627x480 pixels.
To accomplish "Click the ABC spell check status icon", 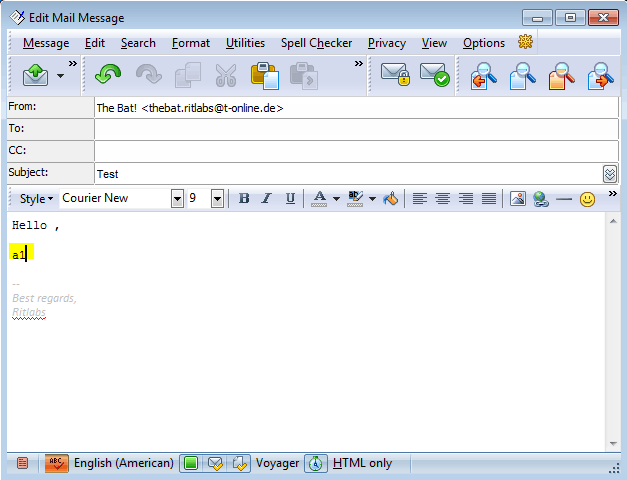I will (x=56, y=463).
